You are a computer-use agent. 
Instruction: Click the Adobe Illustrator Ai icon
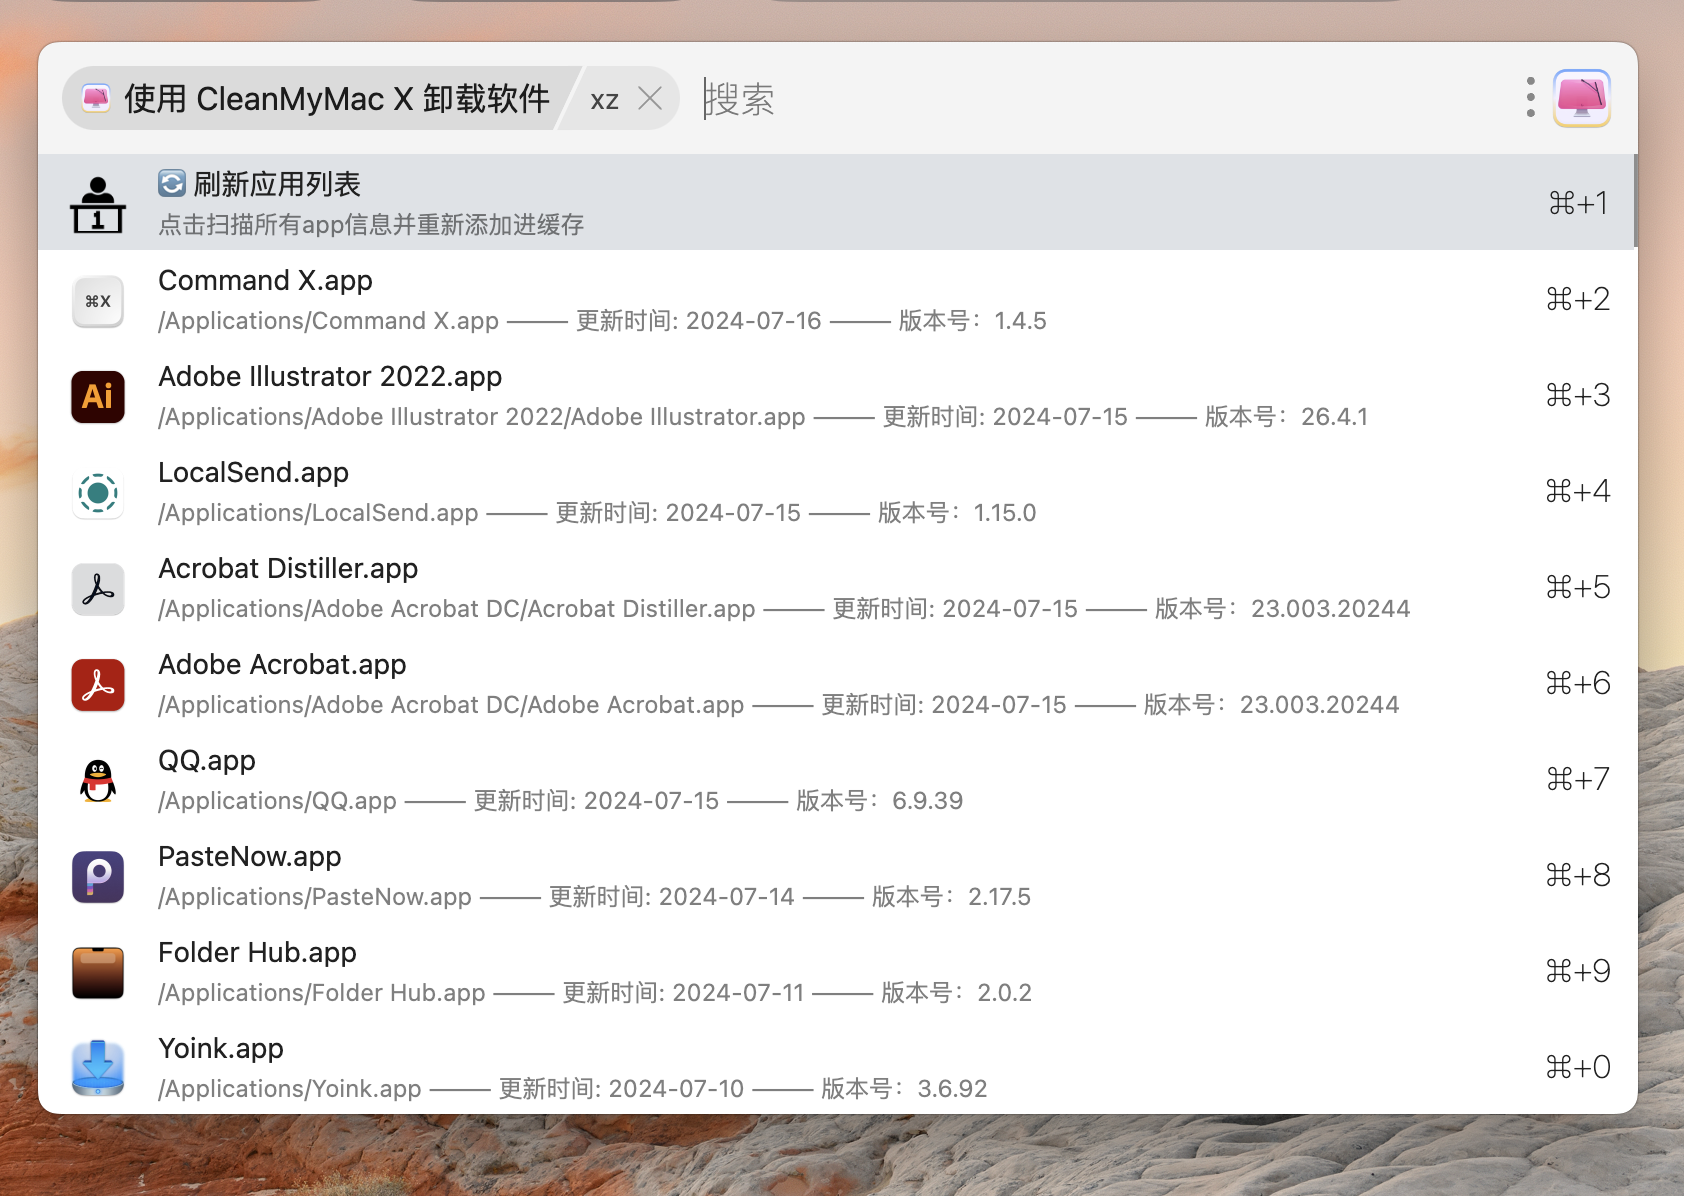tap(98, 397)
